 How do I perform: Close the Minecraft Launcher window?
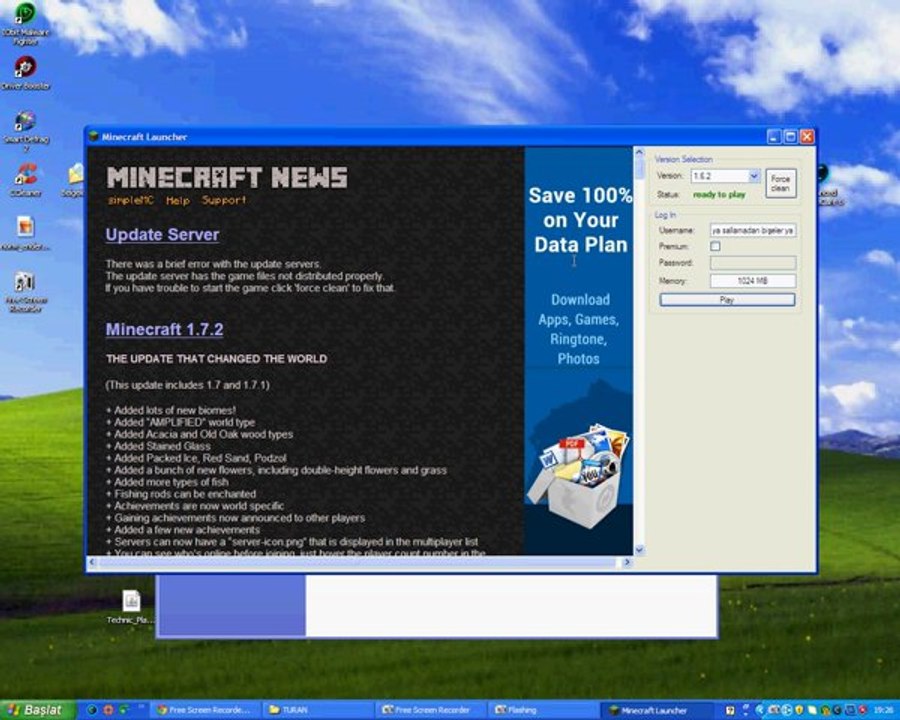[x=807, y=137]
